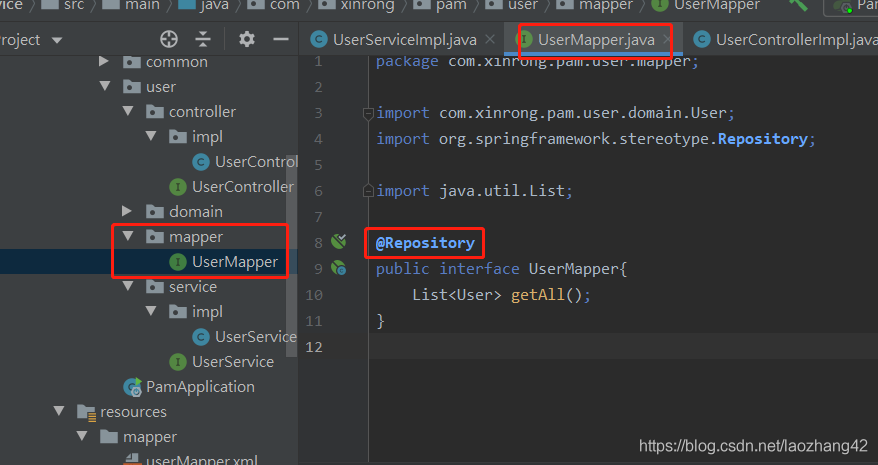Screen dimensions: 878x465
Task: Click breadcrumb 'main' in navigation bar
Action: [143, 6]
